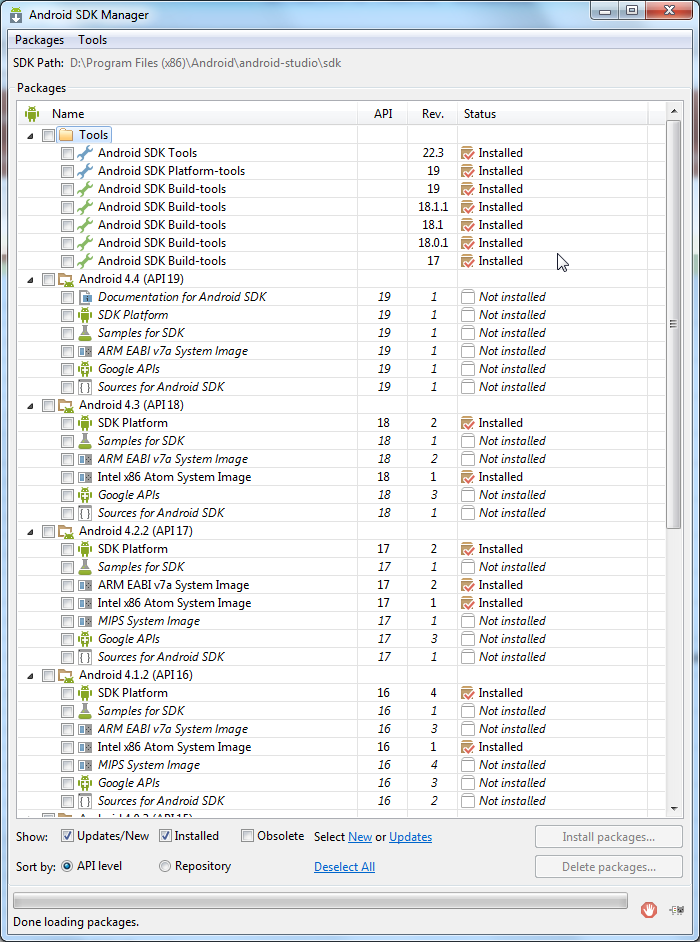Click the Google APIs icon for API 19
Image resolution: width=700 pixels, height=942 pixels.
click(x=85, y=369)
